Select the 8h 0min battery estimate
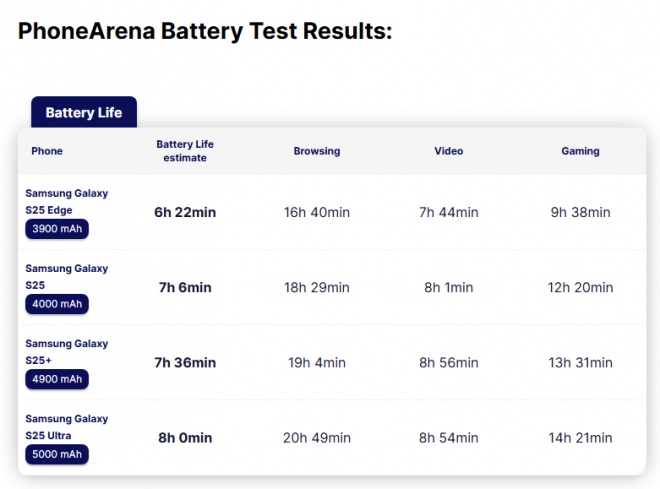This screenshot has width=660, height=489. pyautogui.click(x=185, y=438)
